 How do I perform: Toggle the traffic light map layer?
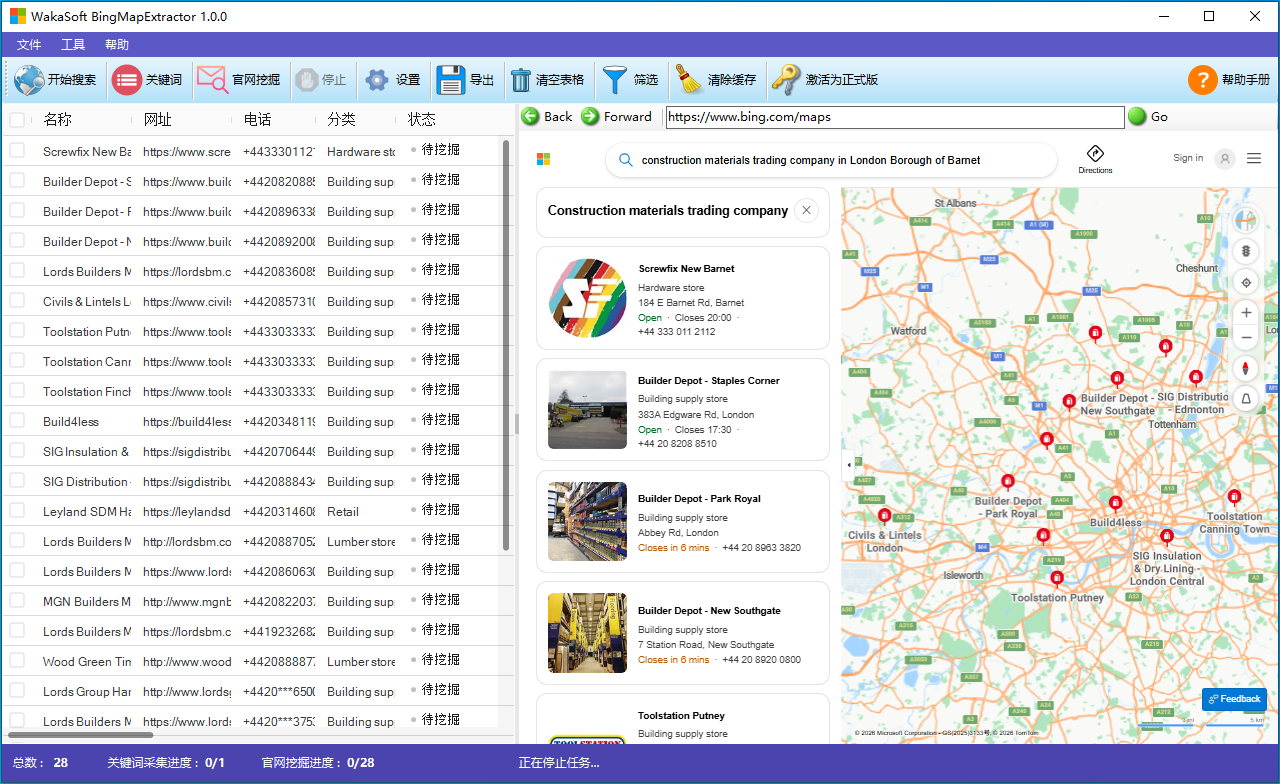click(1246, 251)
